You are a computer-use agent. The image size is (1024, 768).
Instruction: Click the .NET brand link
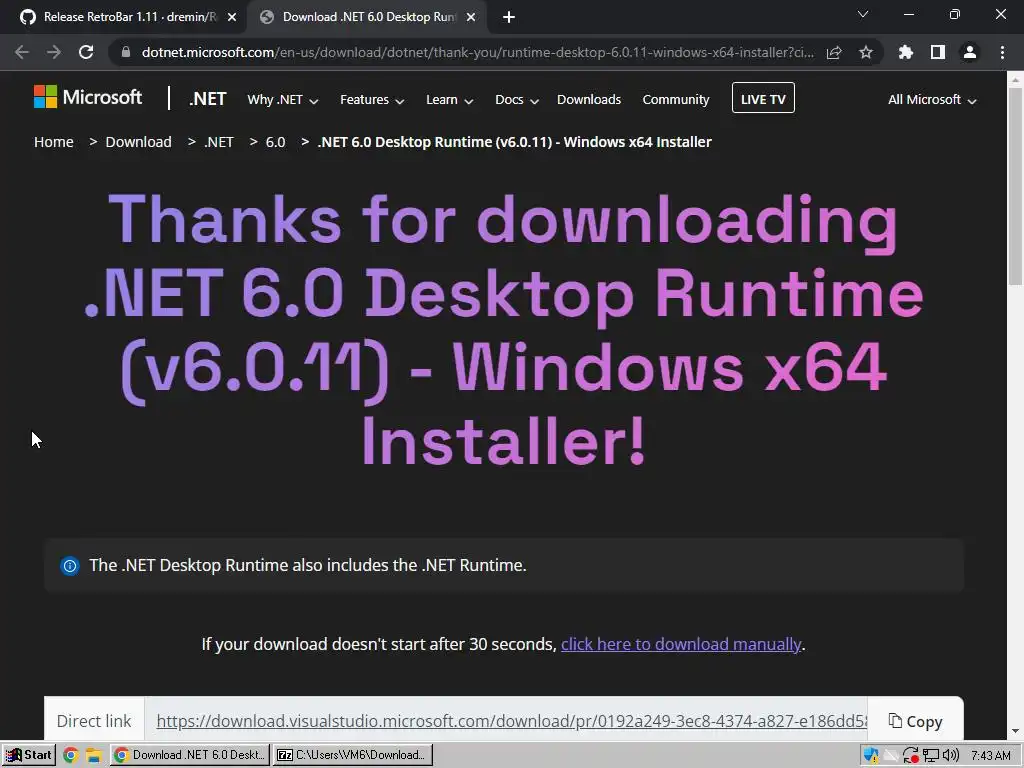click(208, 99)
